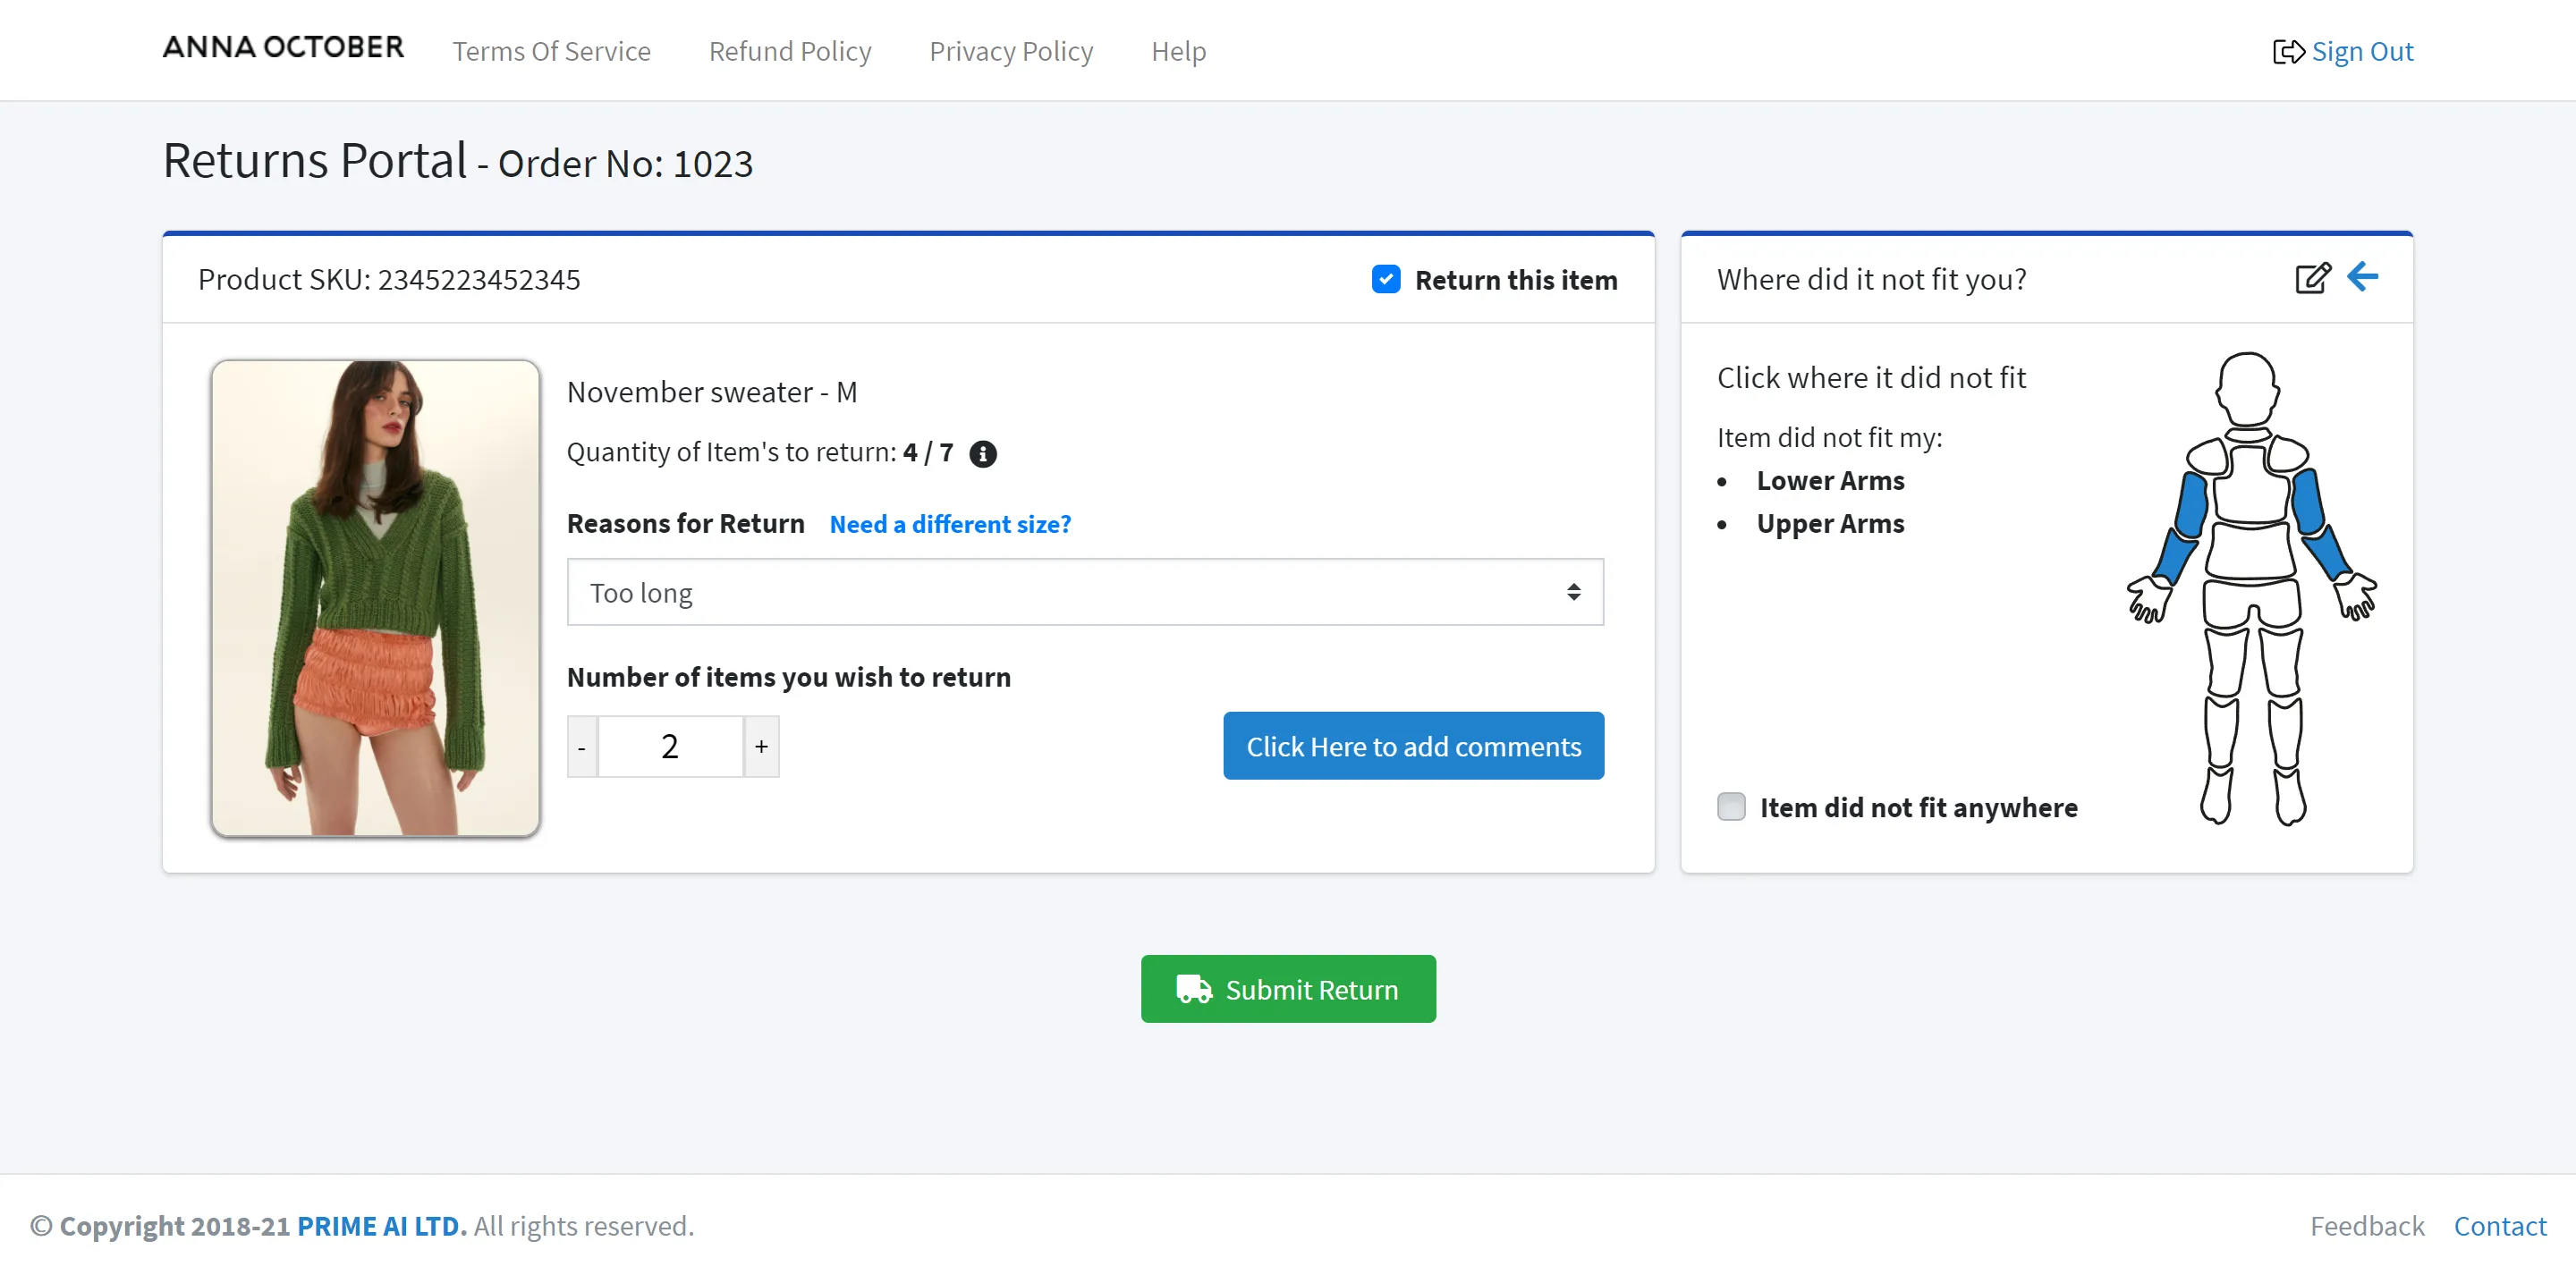The height and width of the screenshot is (1275, 2576).
Task: Open the Help menu item
Action: point(1178,51)
